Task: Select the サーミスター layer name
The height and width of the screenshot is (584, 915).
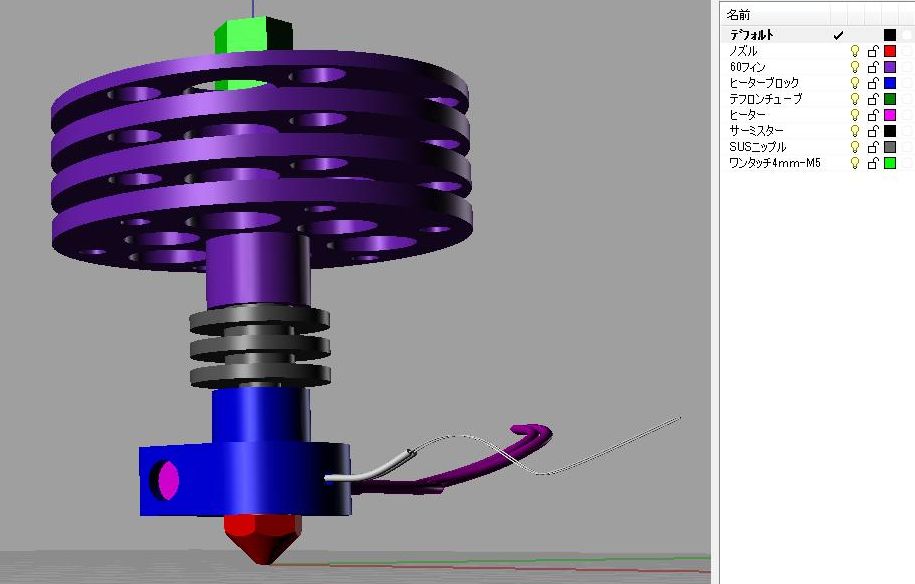Action: pos(756,131)
